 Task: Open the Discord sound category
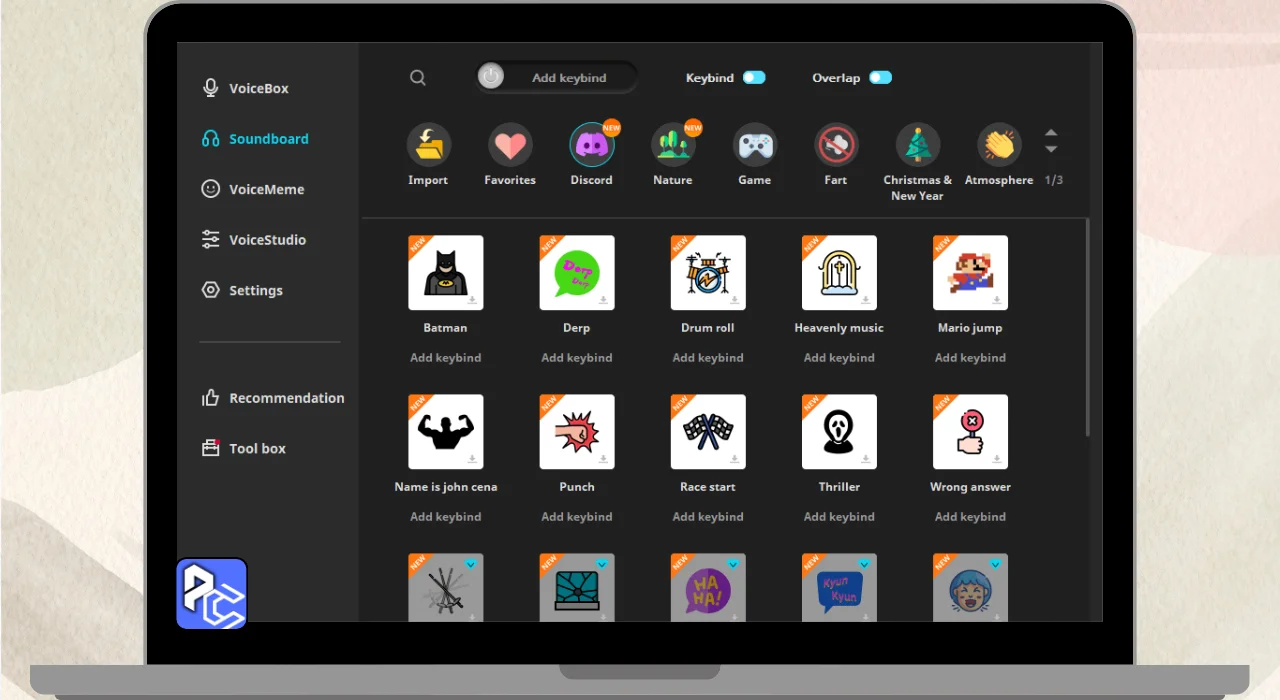[x=591, y=146]
